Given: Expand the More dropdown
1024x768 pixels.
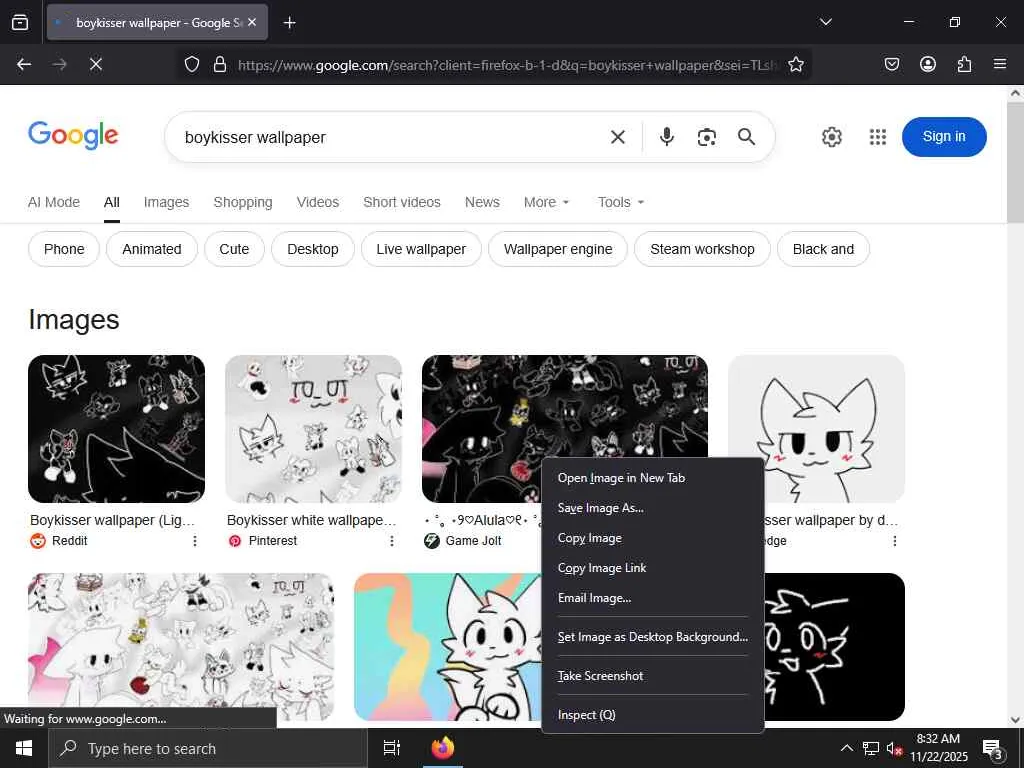Looking at the screenshot, I should click(x=547, y=202).
